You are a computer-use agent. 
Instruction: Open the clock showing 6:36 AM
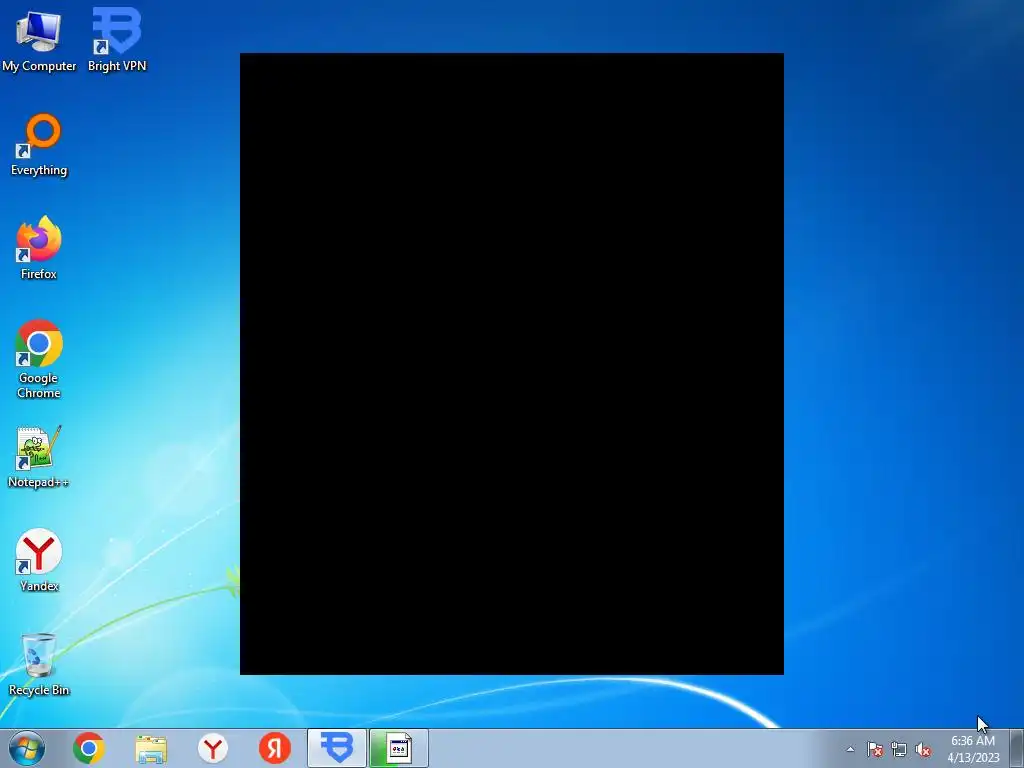coord(973,749)
